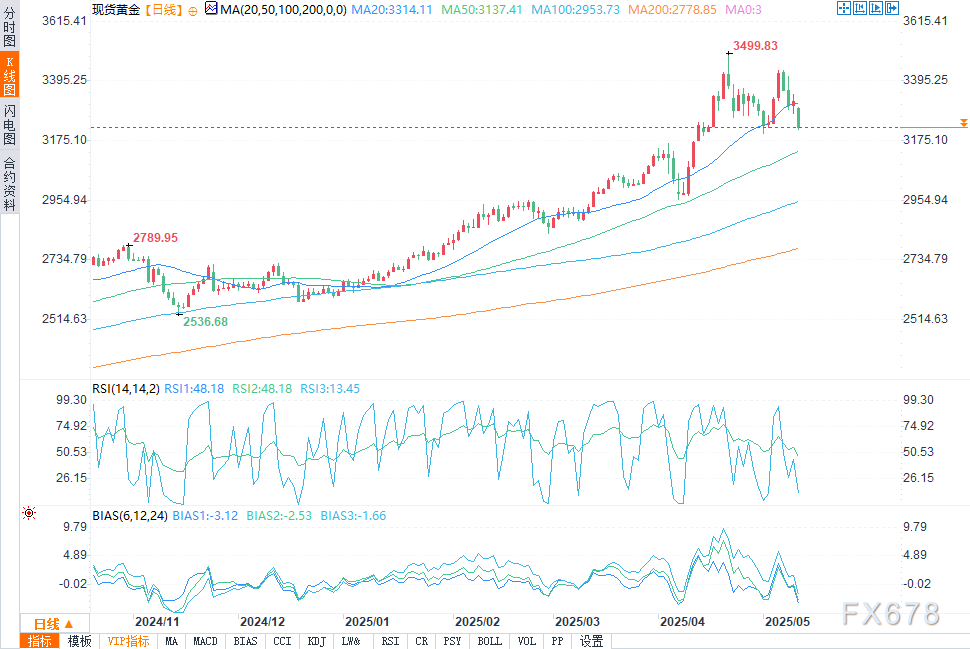
Task: Click the red sun icon beside BIAS
Action: point(29,513)
